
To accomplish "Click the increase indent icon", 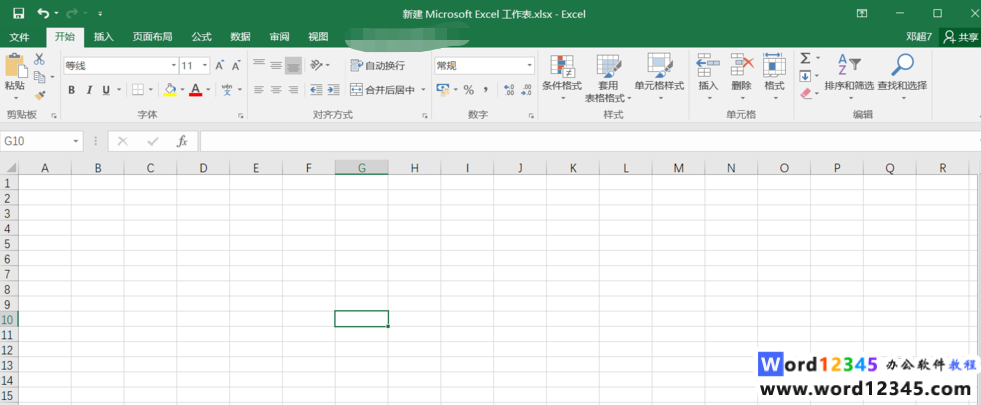I will 333,90.
